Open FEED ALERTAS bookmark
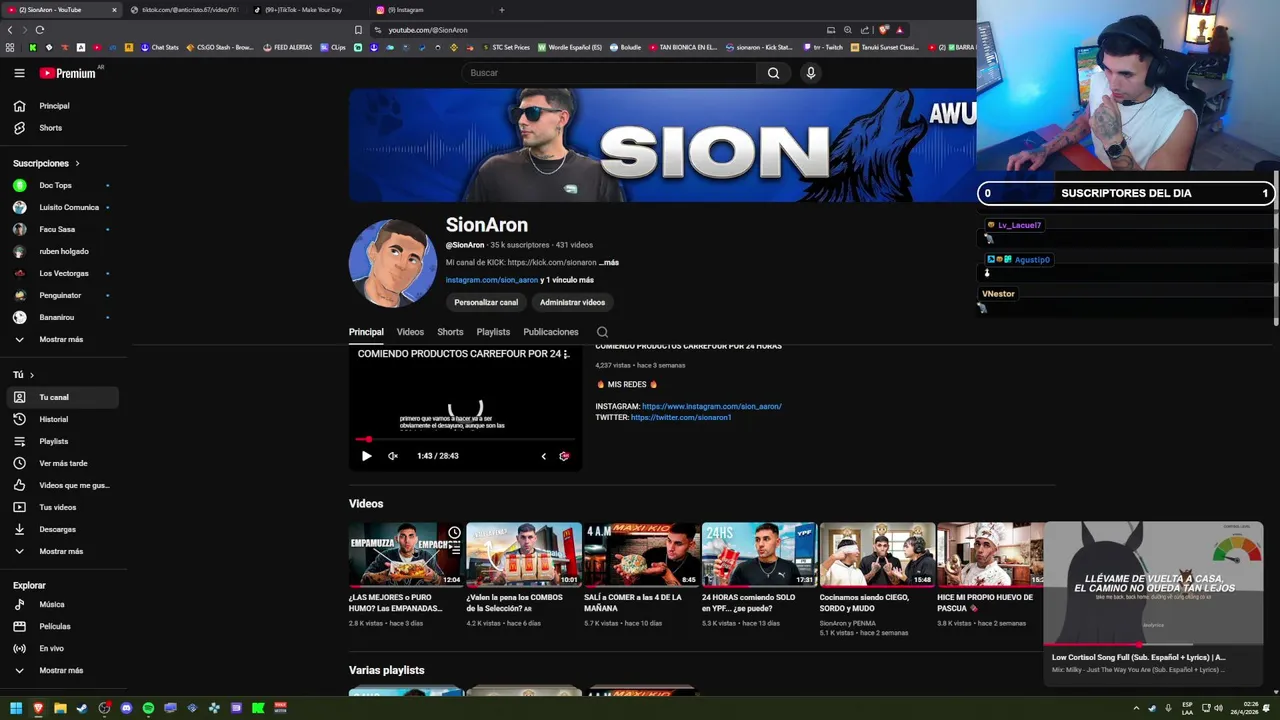The height and width of the screenshot is (720, 1280). coord(288,47)
